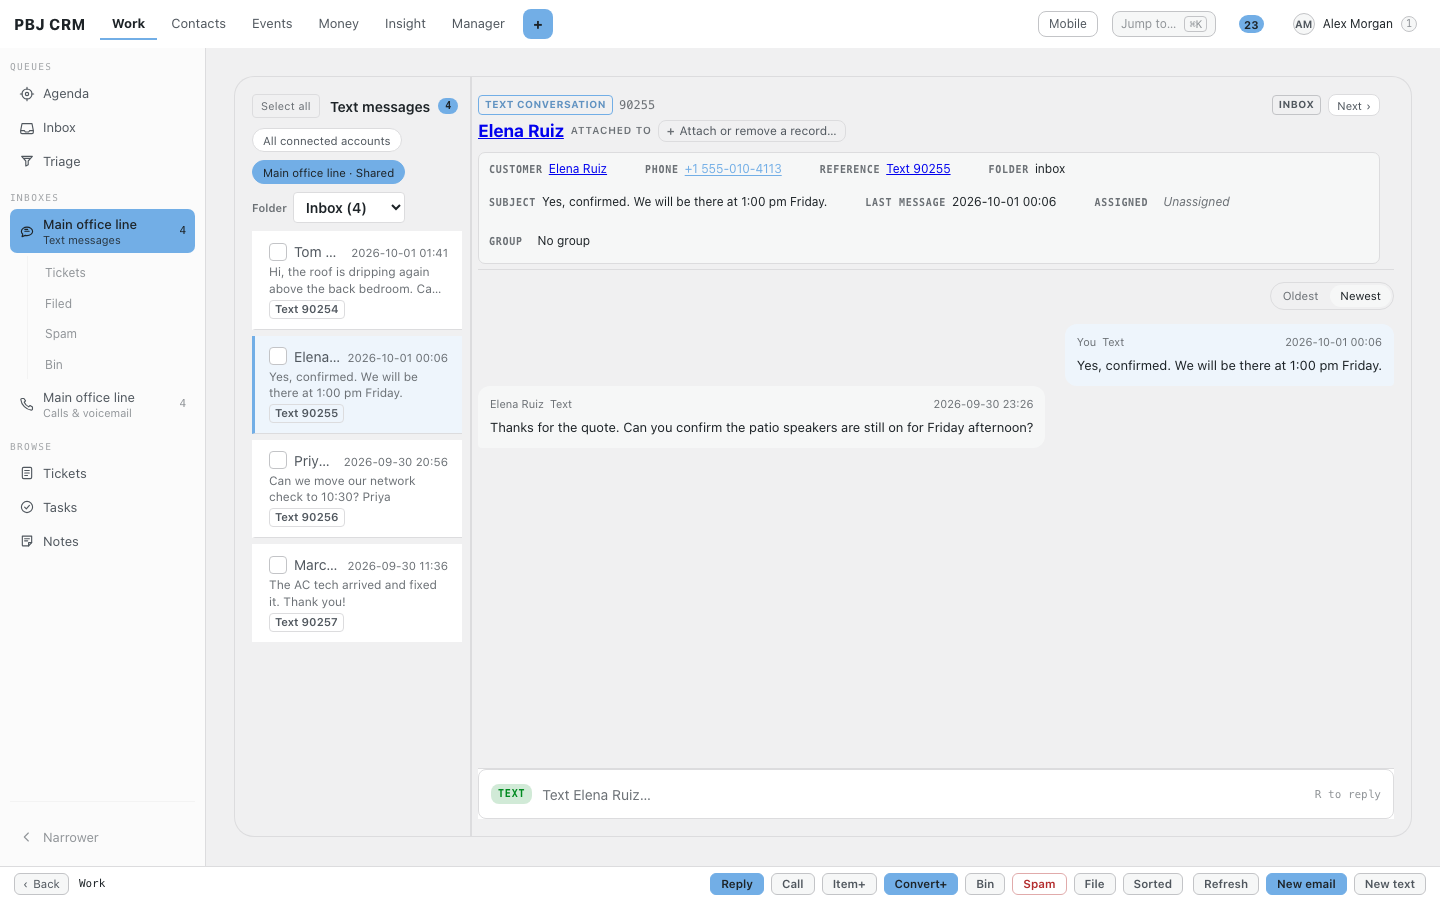
Task: Go to the Money tab
Action: click(x=338, y=24)
